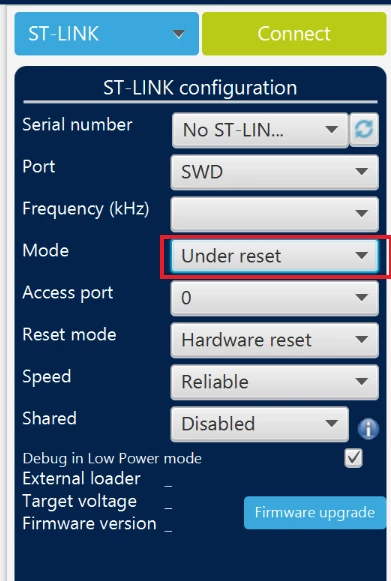Expand the Mode dropdown showing Under reset

click(275, 256)
